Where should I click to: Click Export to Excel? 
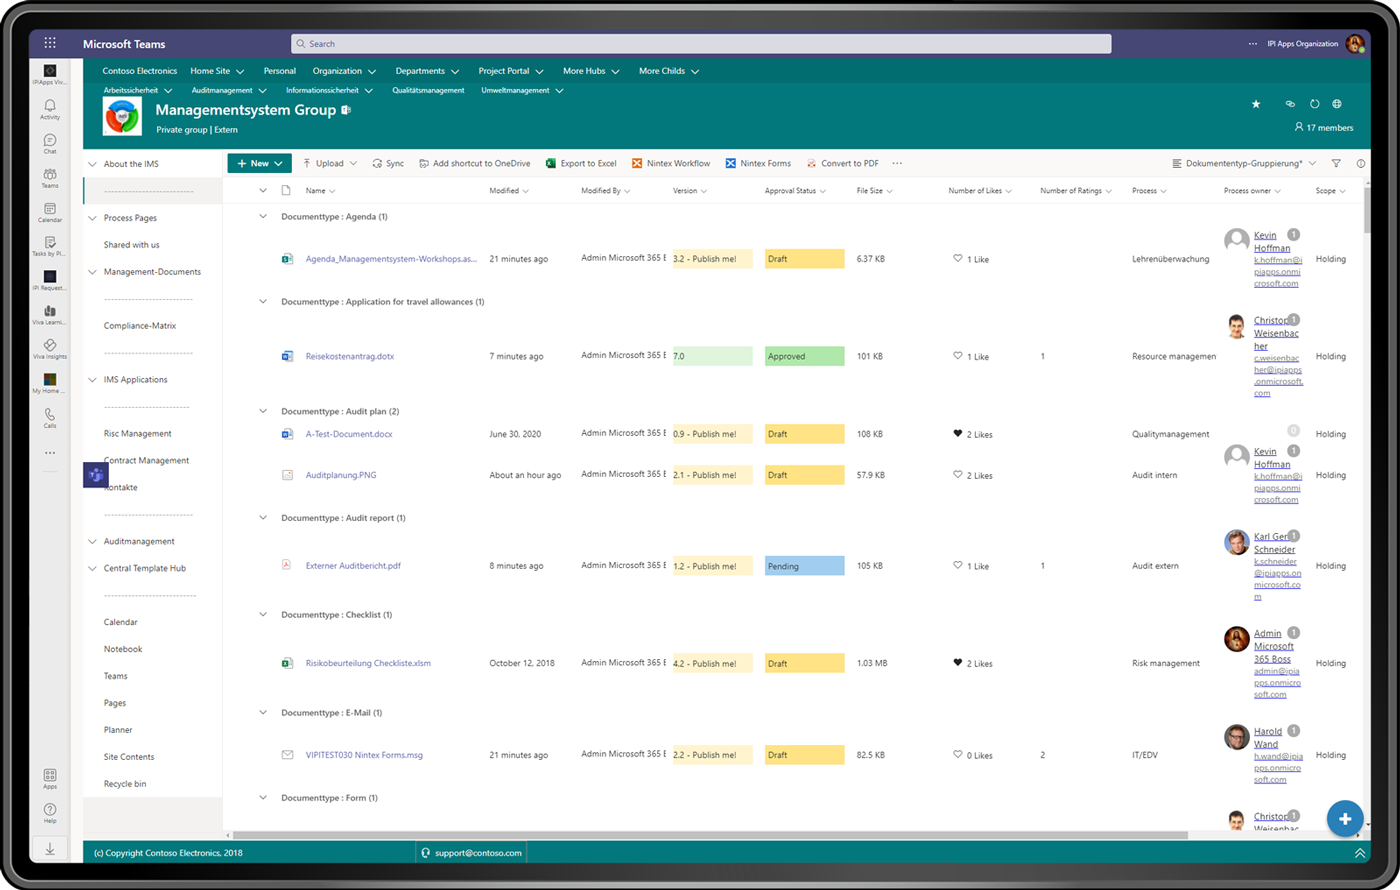[x=581, y=163]
